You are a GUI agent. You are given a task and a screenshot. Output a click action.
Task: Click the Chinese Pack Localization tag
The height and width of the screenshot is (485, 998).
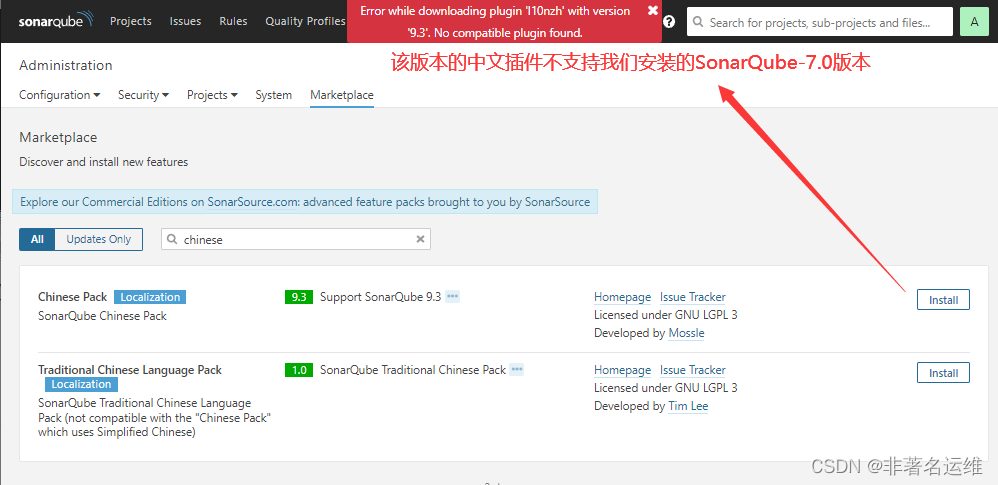click(150, 297)
